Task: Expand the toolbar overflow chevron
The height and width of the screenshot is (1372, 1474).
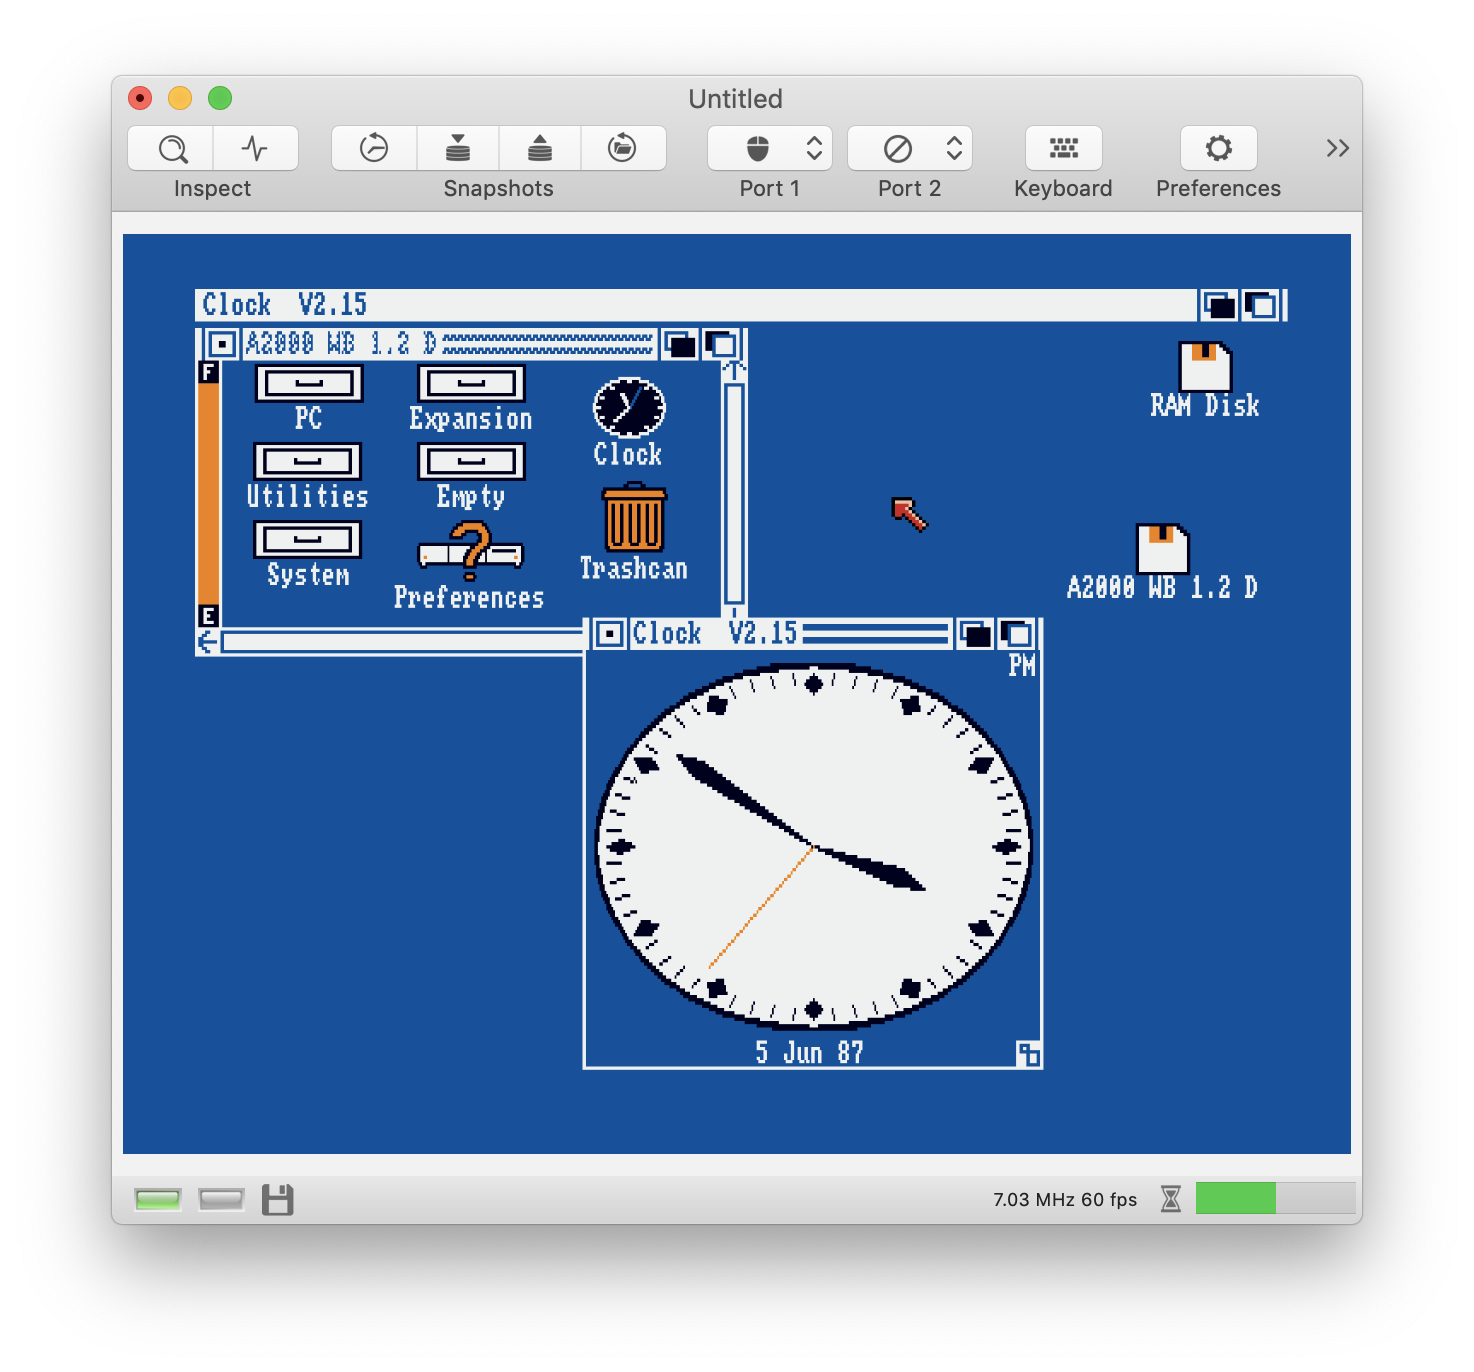Action: point(1337,148)
